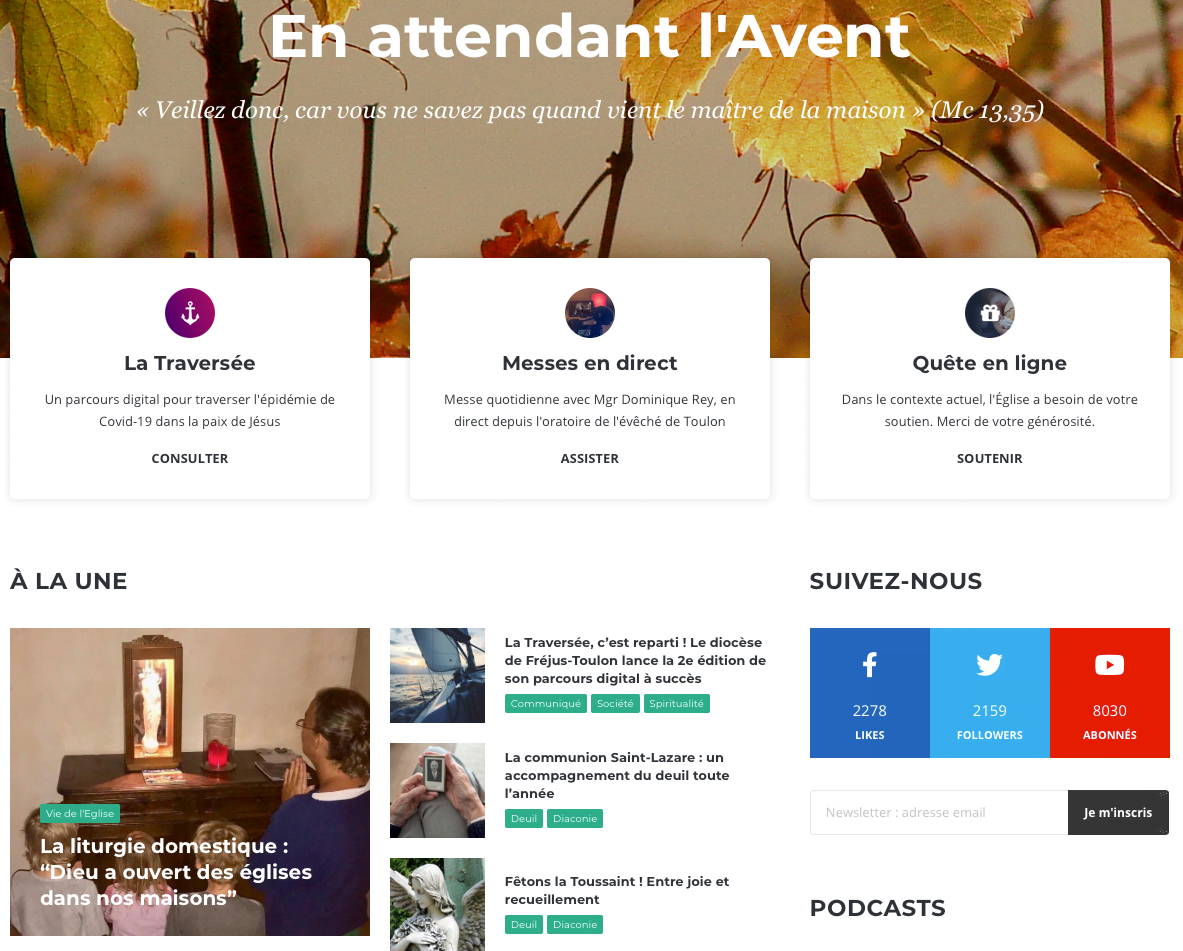Viewport: 1183px width, 951px height.
Task: Select the Communiqué tag
Action: [545, 703]
